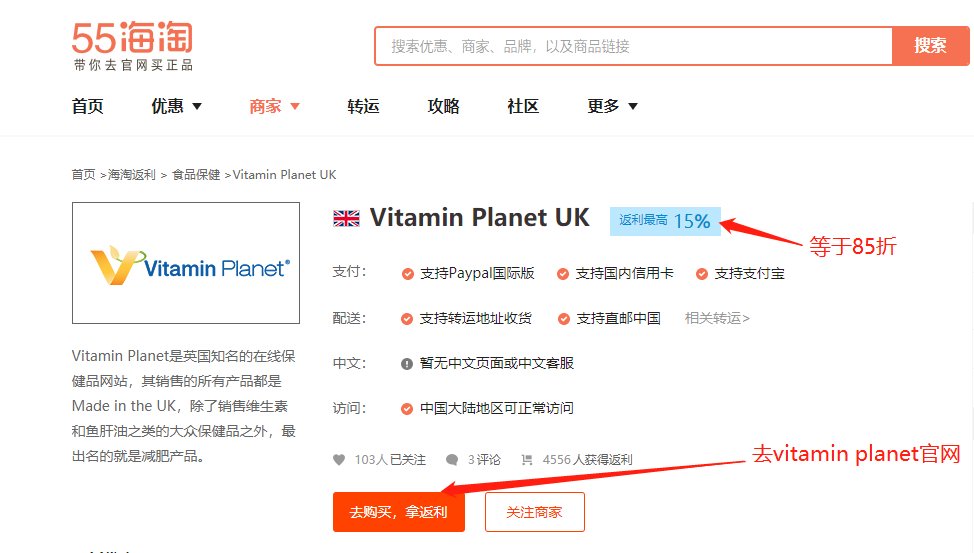Open the 更多 nav menu label
The height and width of the screenshot is (553, 974).
point(604,106)
